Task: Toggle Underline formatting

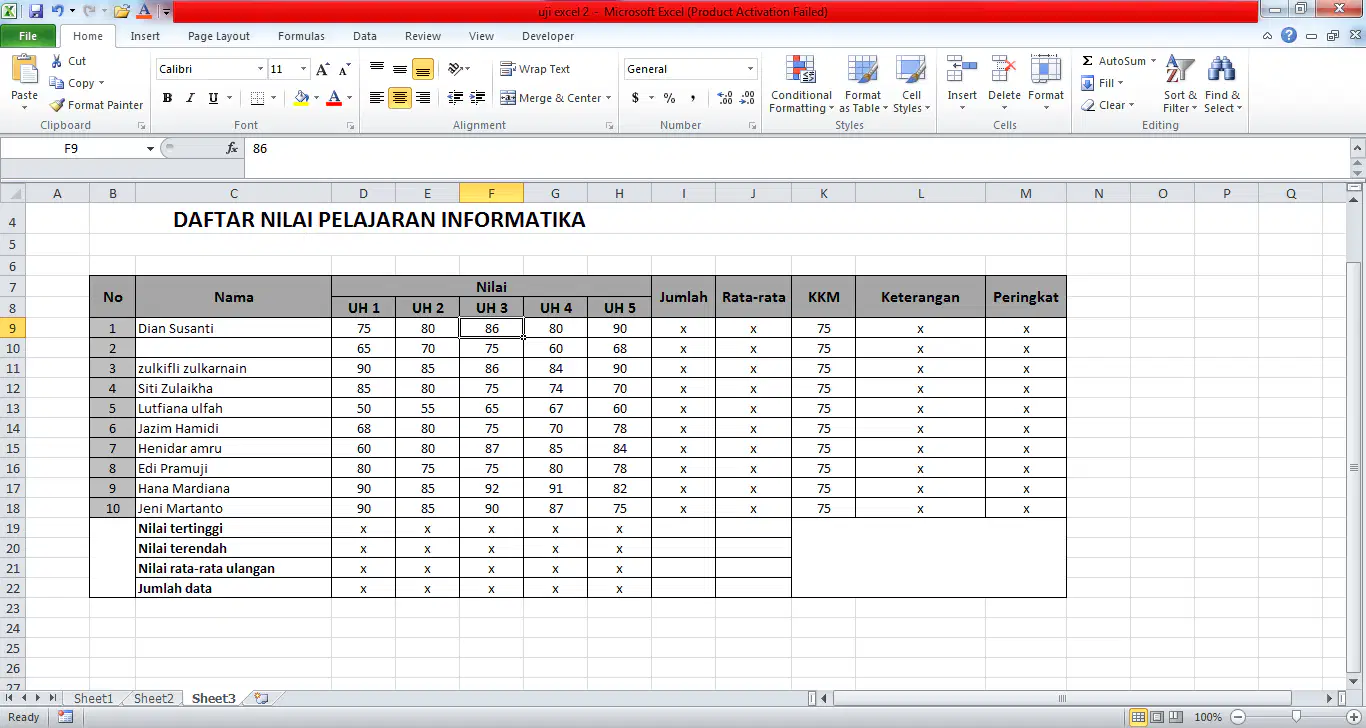Action: (213, 98)
